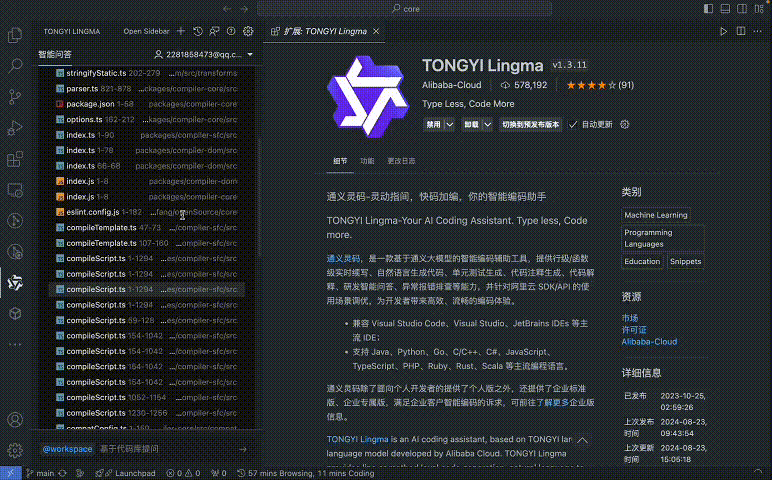This screenshot has width=772, height=480.
Task: Open the 通义灵码 link
Action: coord(343,258)
